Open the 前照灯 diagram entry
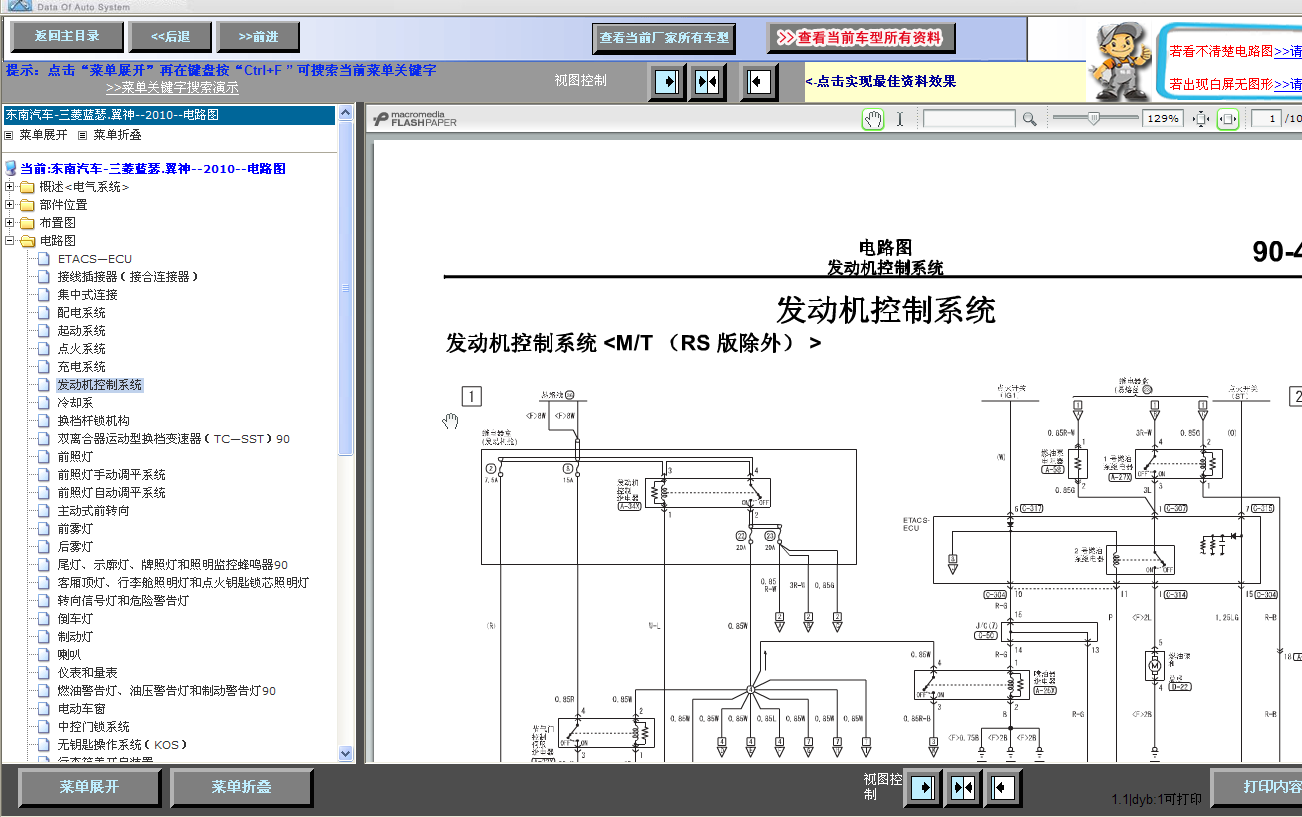Screen dimensions: 1302x817 (x=75, y=457)
